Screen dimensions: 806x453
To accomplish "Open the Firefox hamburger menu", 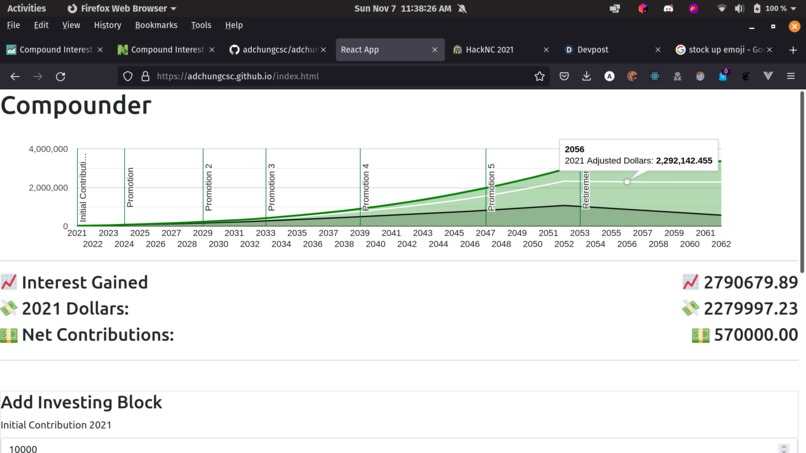I will pos(791,76).
